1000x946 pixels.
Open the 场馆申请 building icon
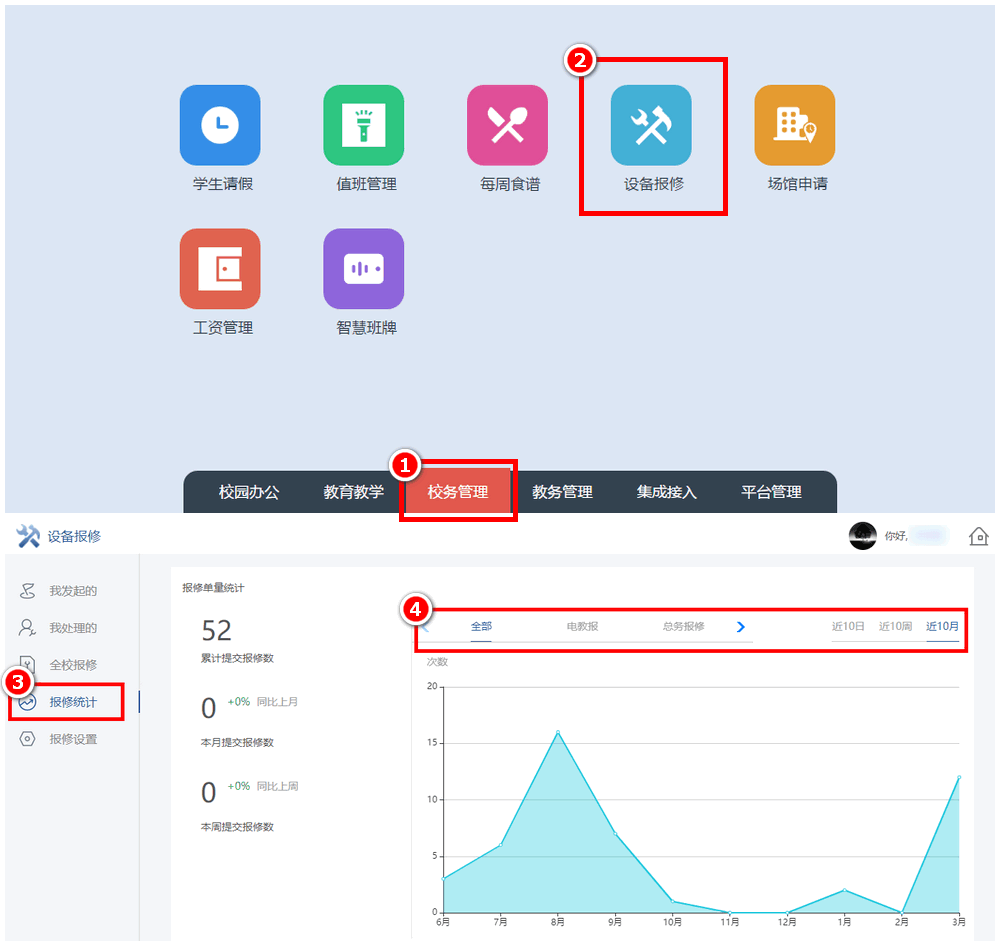tap(795, 125)
